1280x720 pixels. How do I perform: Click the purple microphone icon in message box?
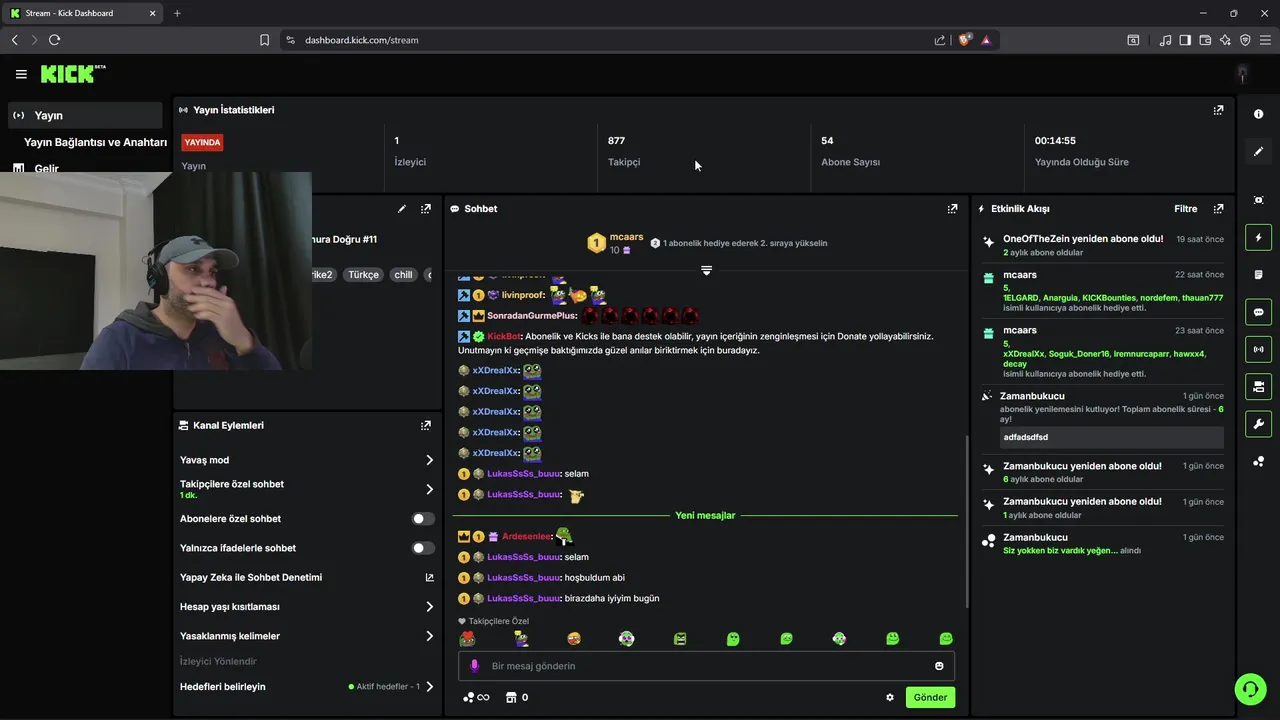click(x=474, y=666)
